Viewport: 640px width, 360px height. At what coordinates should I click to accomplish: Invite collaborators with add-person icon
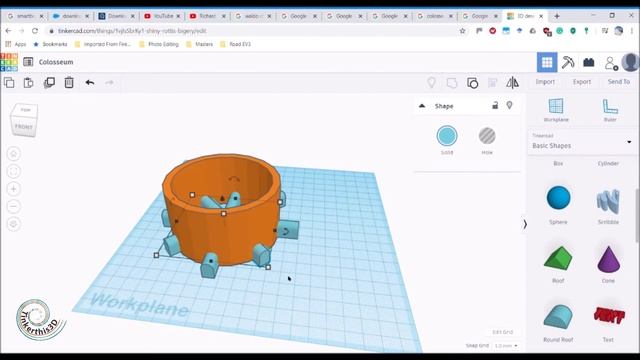click(611, 63)
